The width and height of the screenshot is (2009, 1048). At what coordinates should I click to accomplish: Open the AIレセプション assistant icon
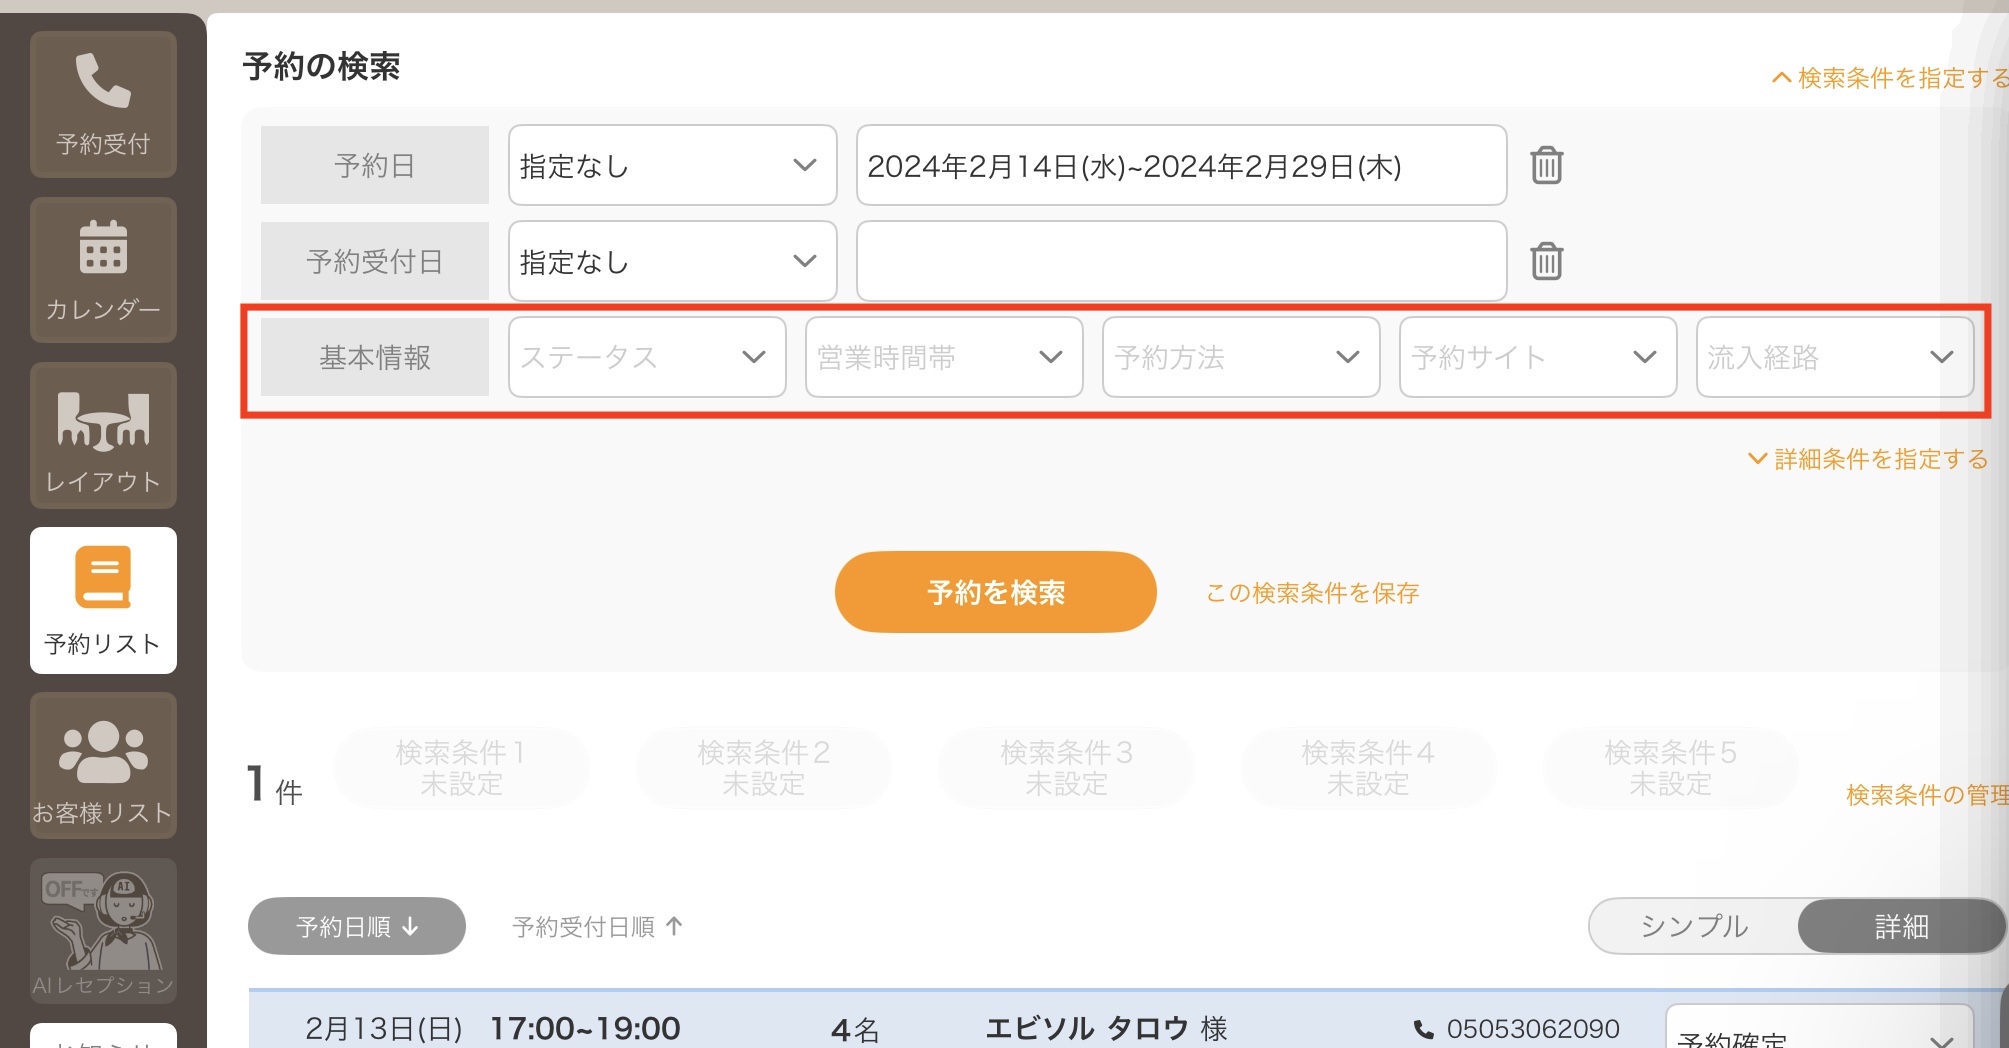pyautogui.click(x=103, y=931)
